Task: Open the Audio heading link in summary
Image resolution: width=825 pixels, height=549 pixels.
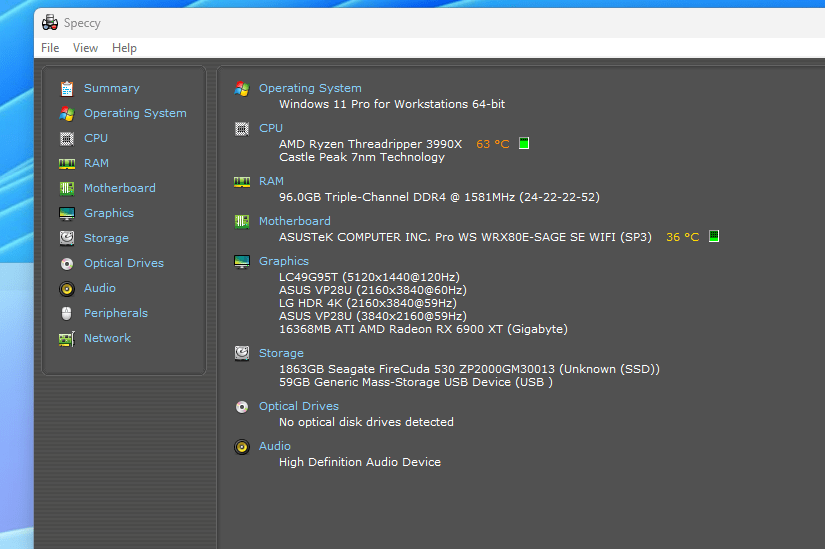Action: point(275,446)
